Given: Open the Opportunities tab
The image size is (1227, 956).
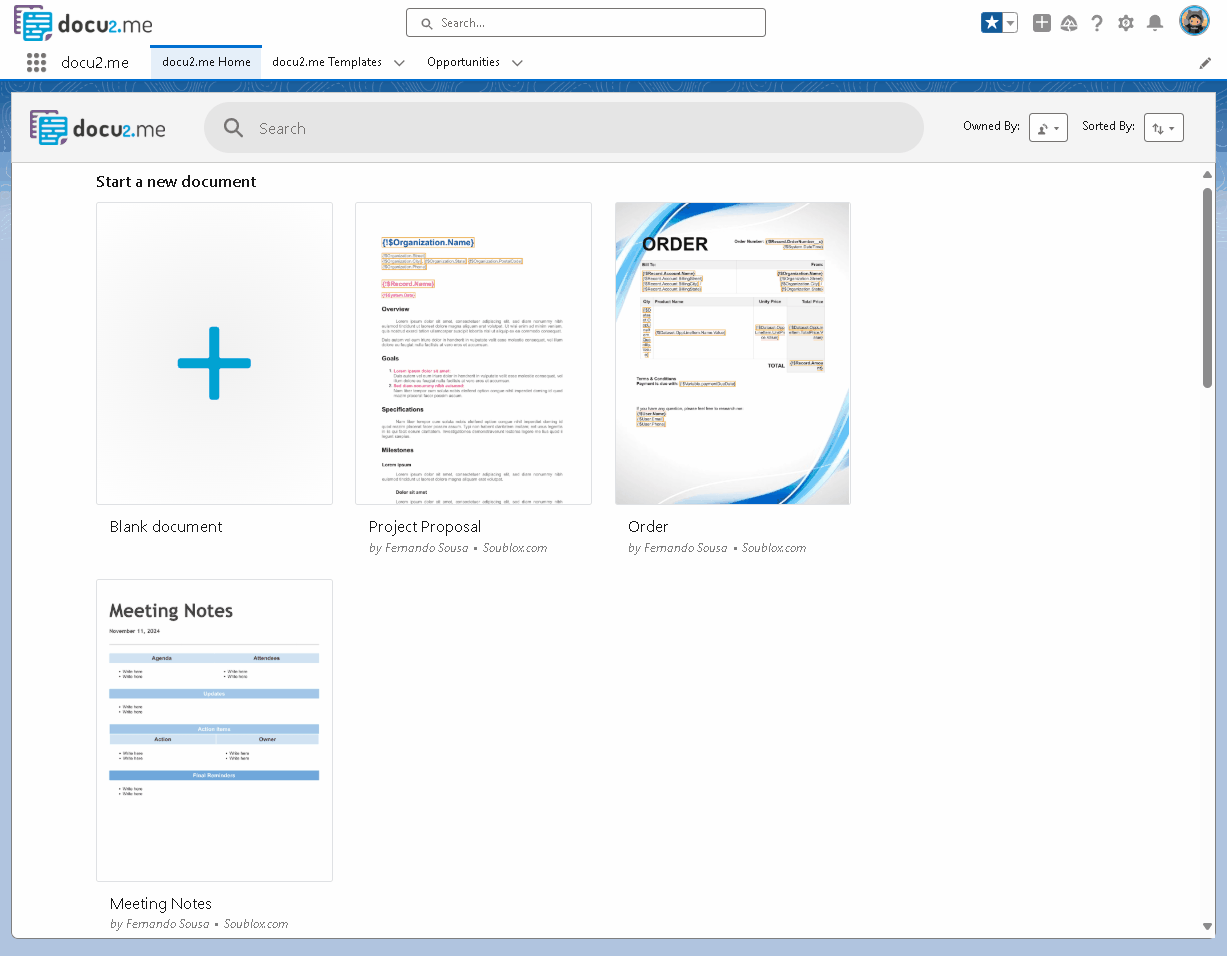Looking at the screenshot, I should coord(463,62).
